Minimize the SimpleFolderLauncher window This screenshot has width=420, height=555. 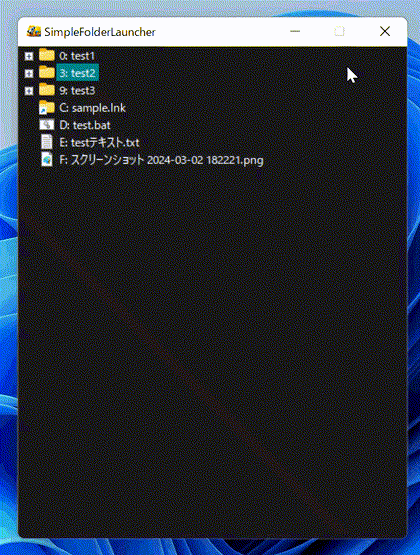click(295, 31)
